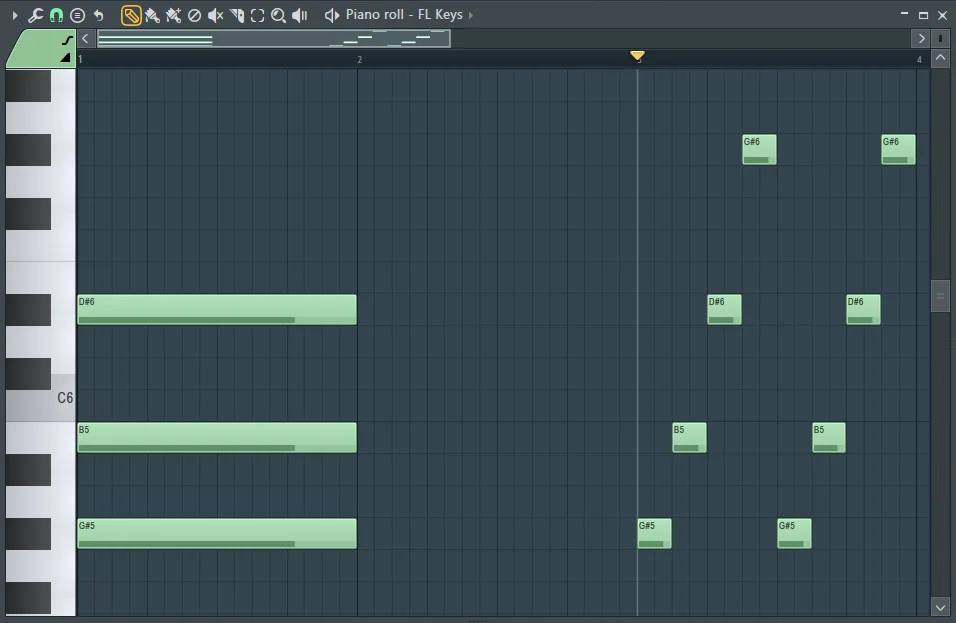Screen dimensions: 956x623
Task: Open the wrench Tools menu
Action: click(x=35, y=15)
